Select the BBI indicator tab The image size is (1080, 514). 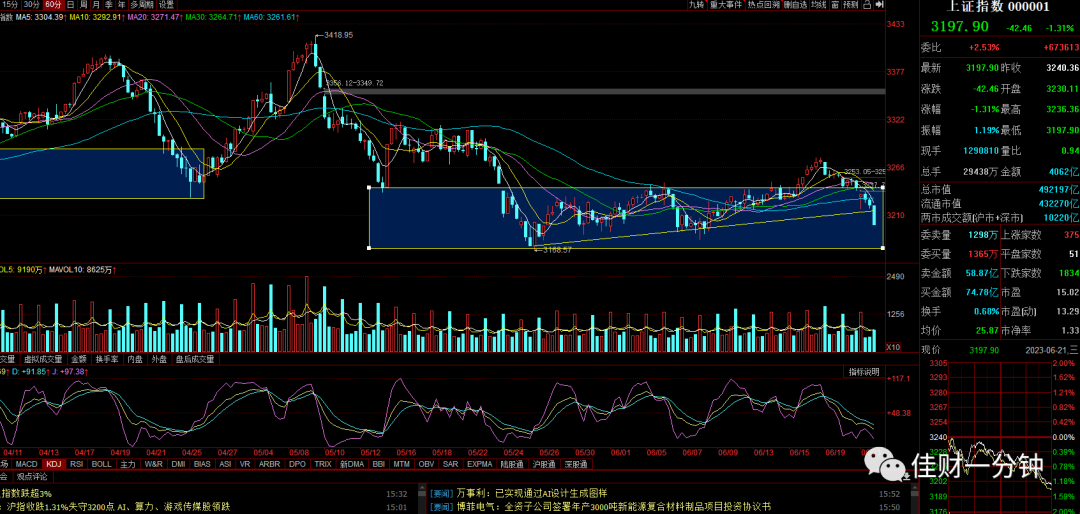(379, 464)
